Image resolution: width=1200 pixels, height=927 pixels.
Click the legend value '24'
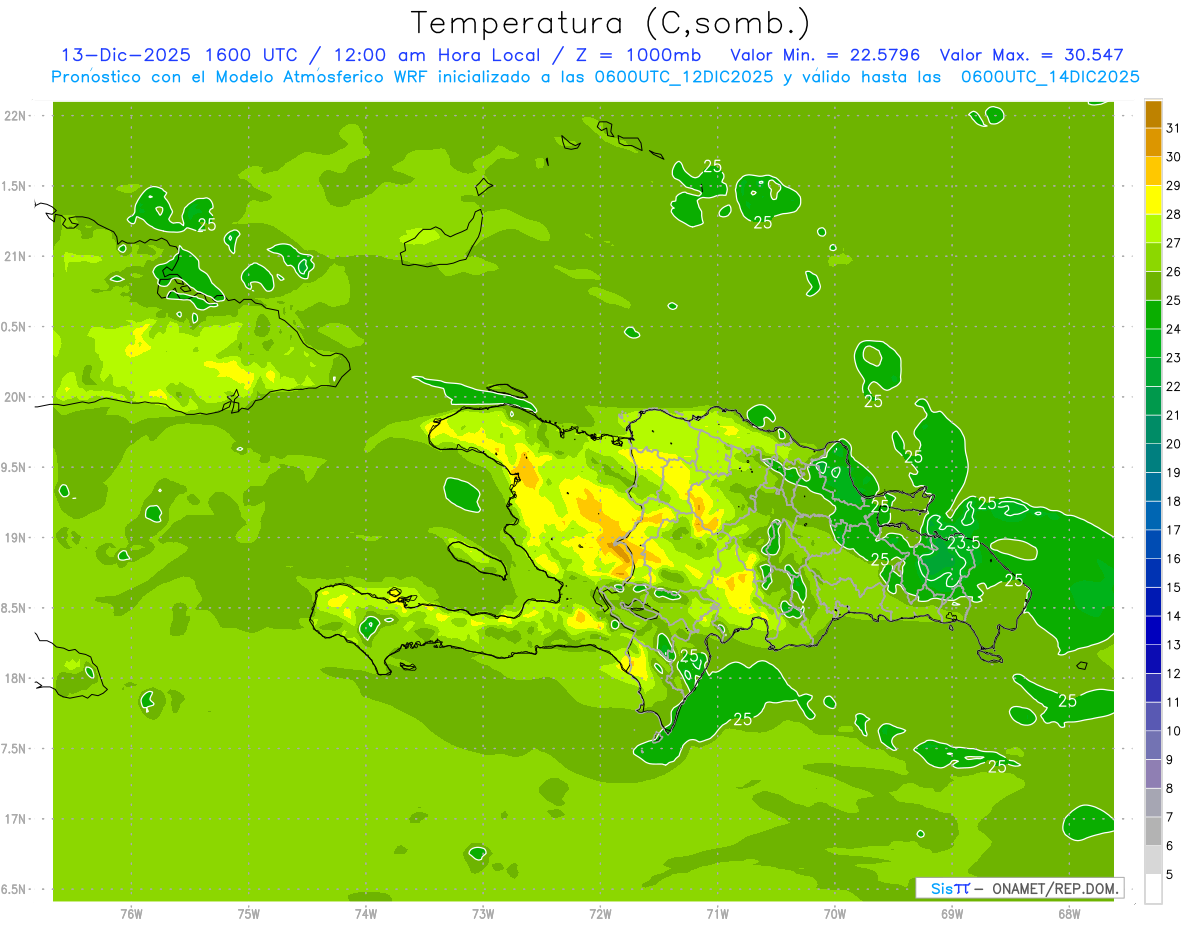(1174, 329)
